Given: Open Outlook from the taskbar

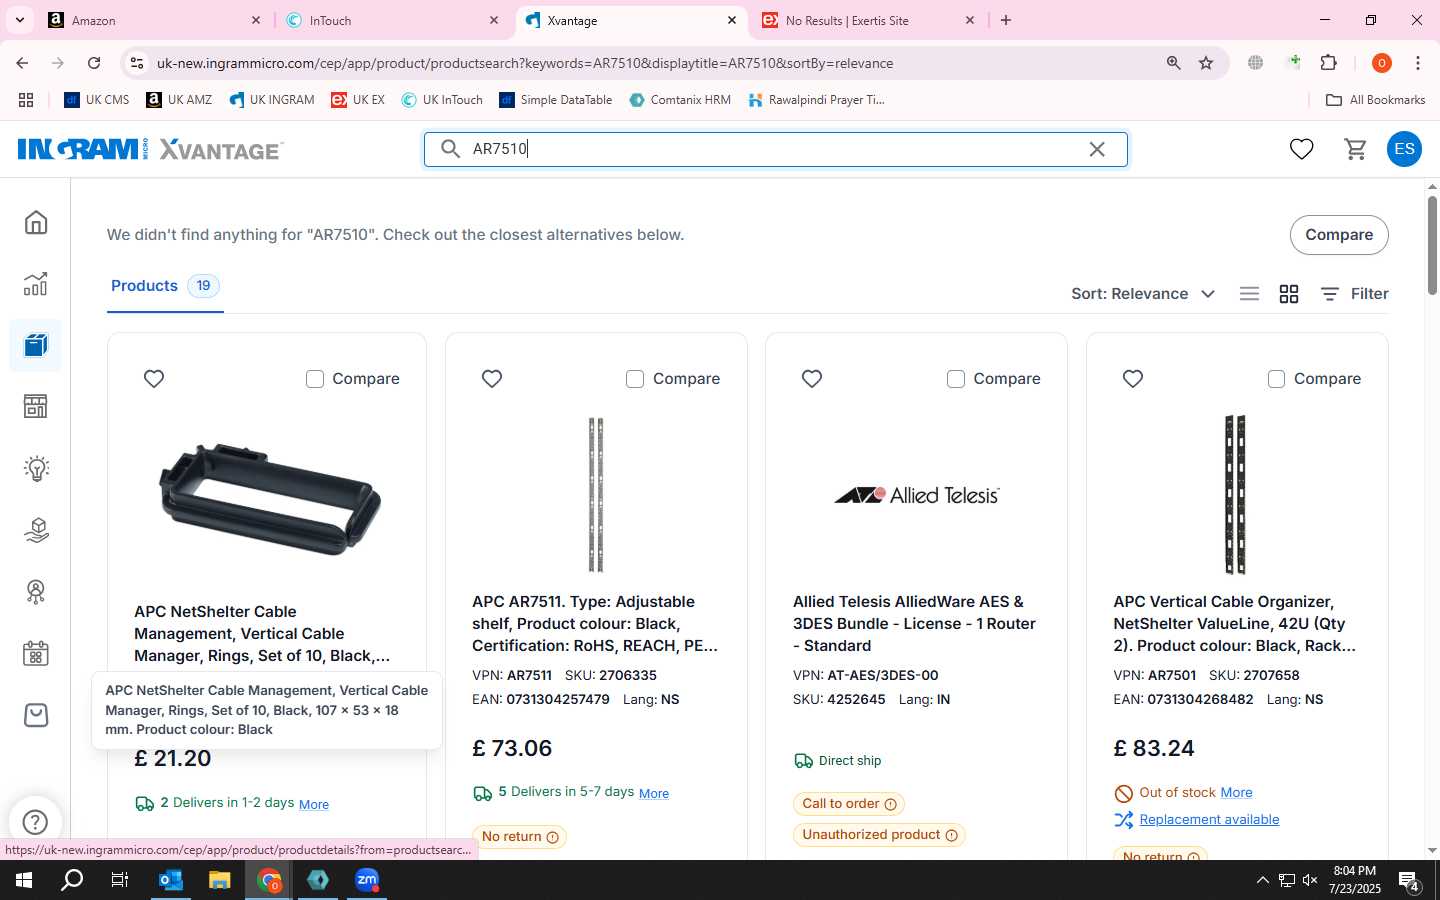Looking at the screenshot, I should [171, 880].
